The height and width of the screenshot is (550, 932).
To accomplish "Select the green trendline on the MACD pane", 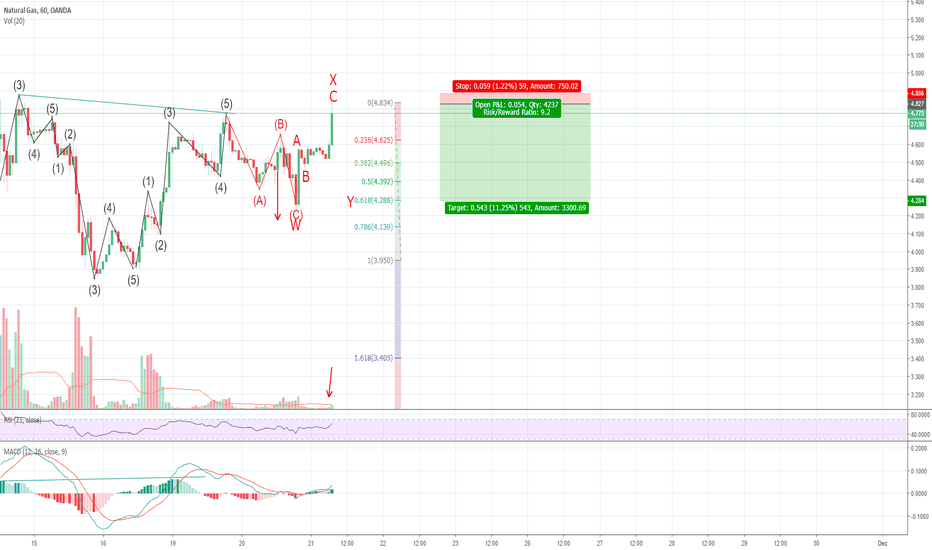I will (102, 478).
